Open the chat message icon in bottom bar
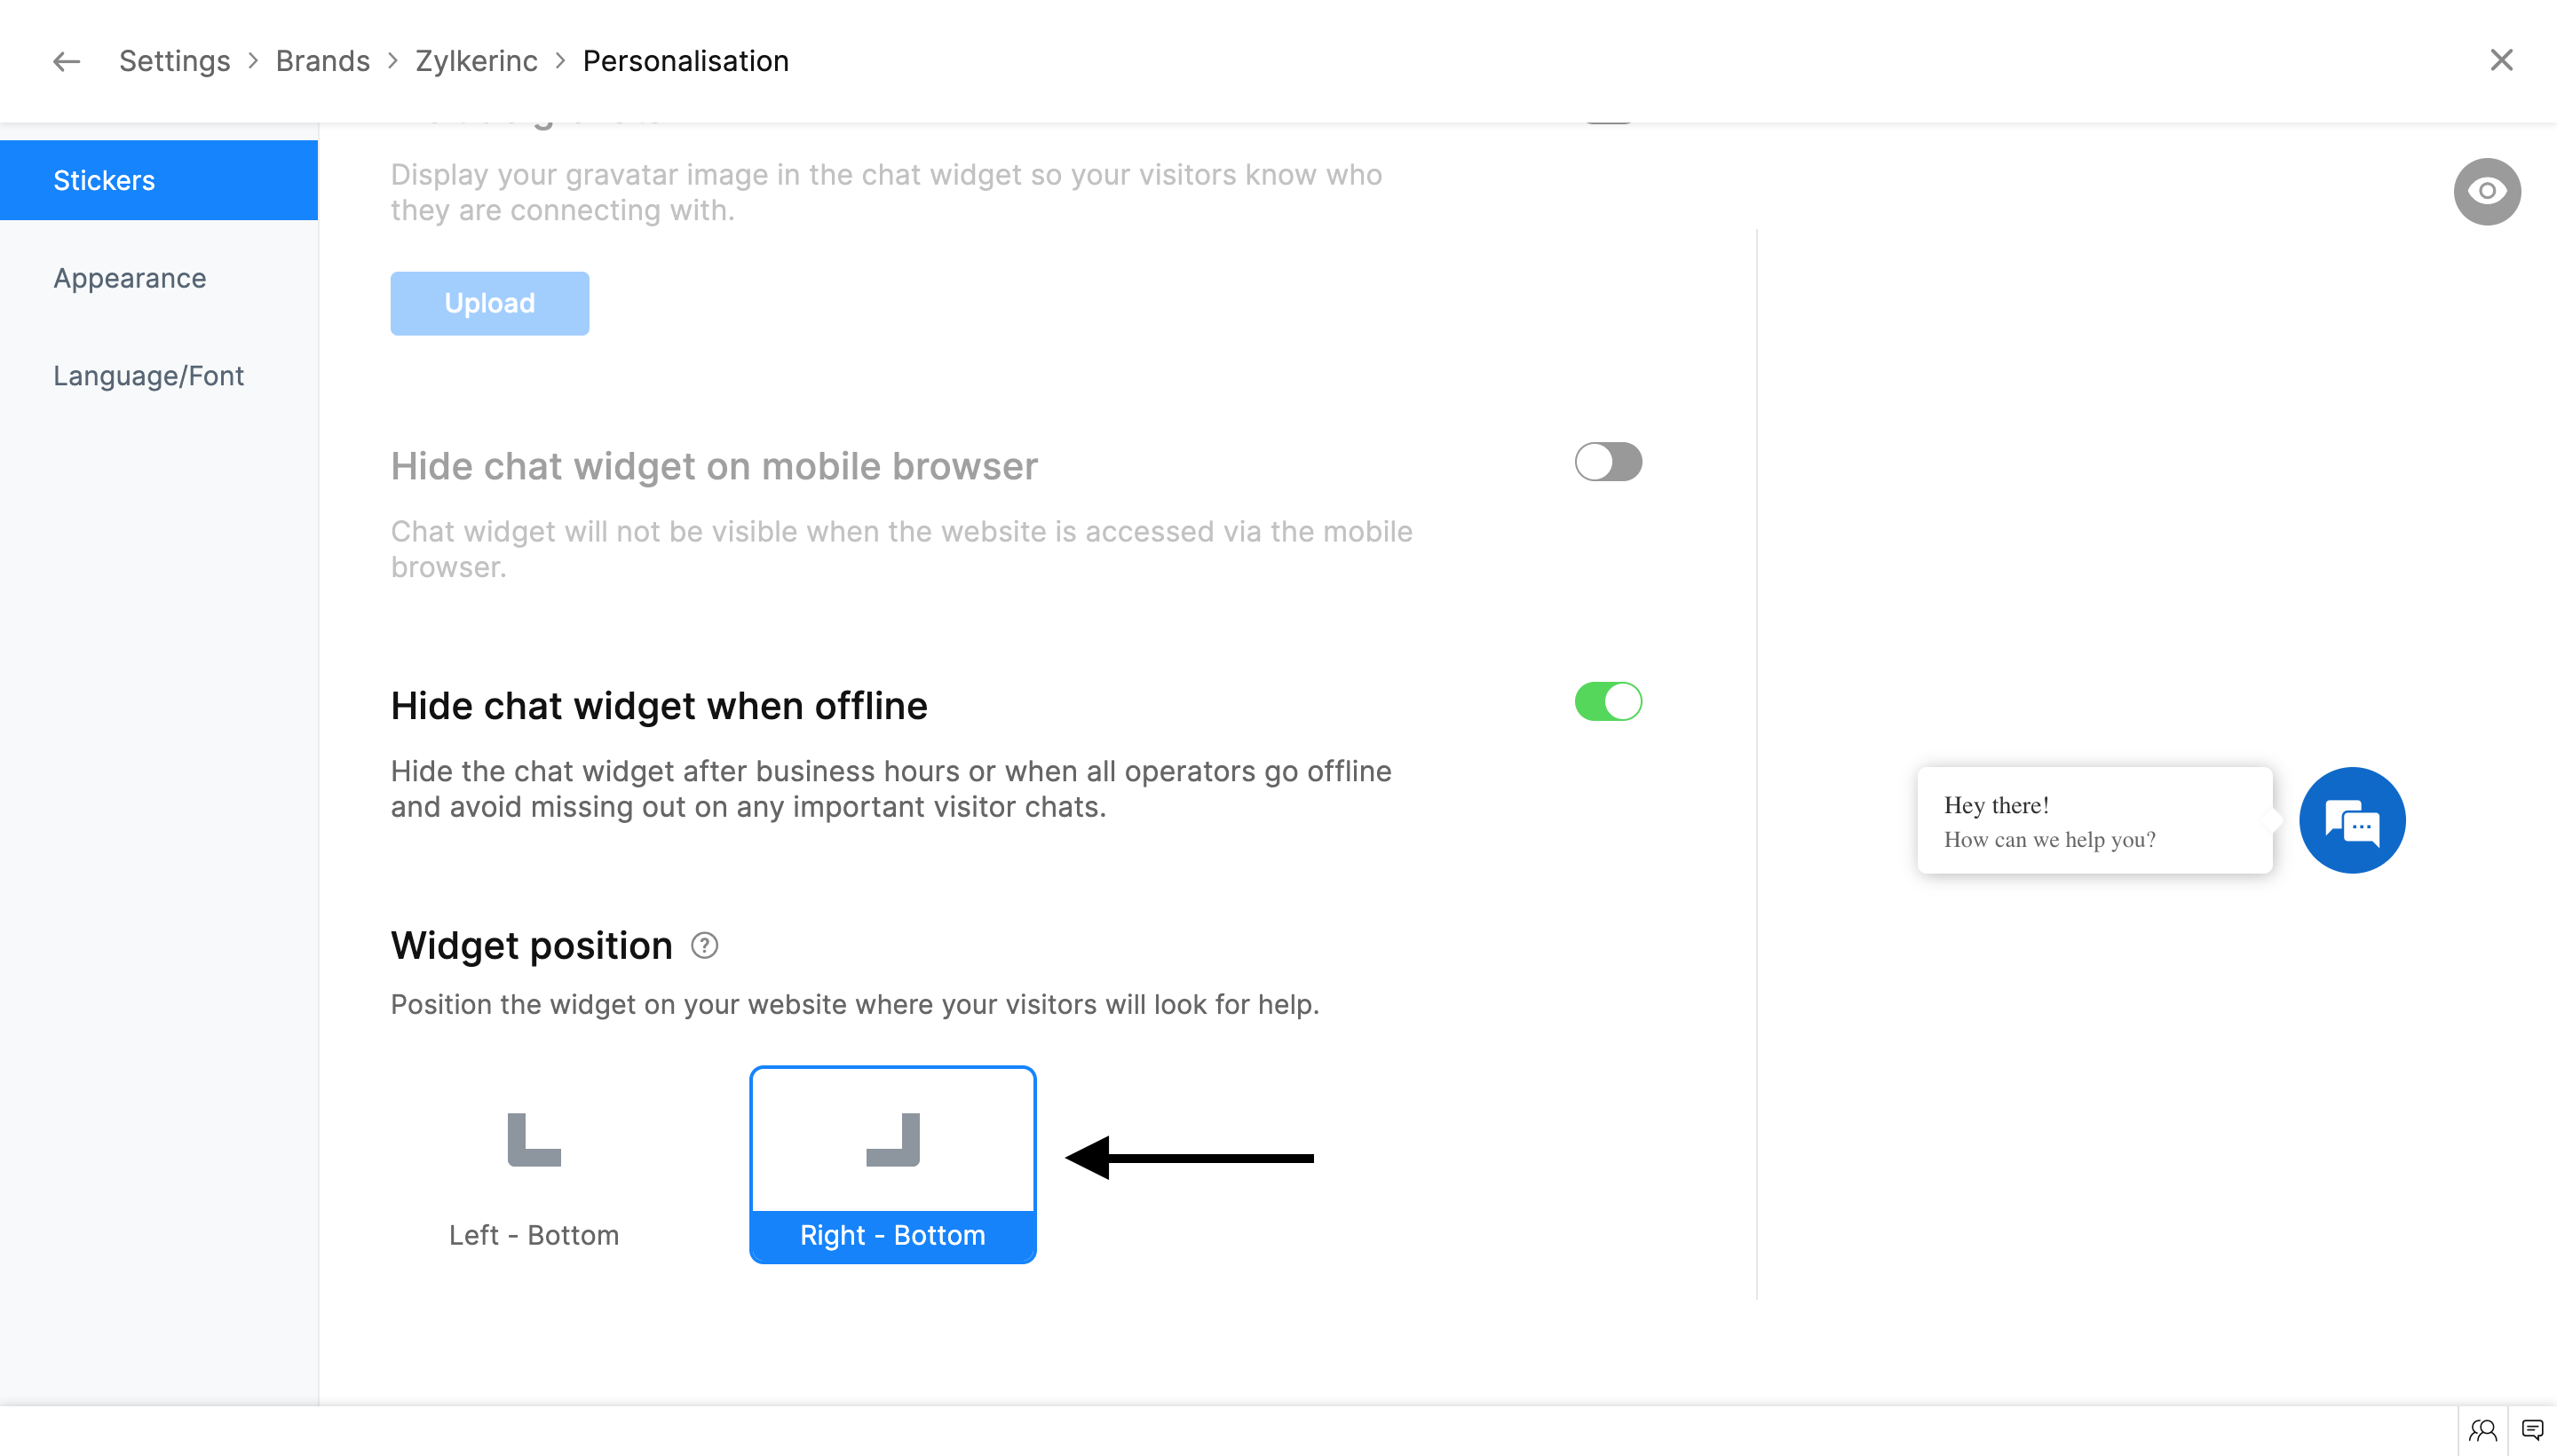 point(2532,1430)
